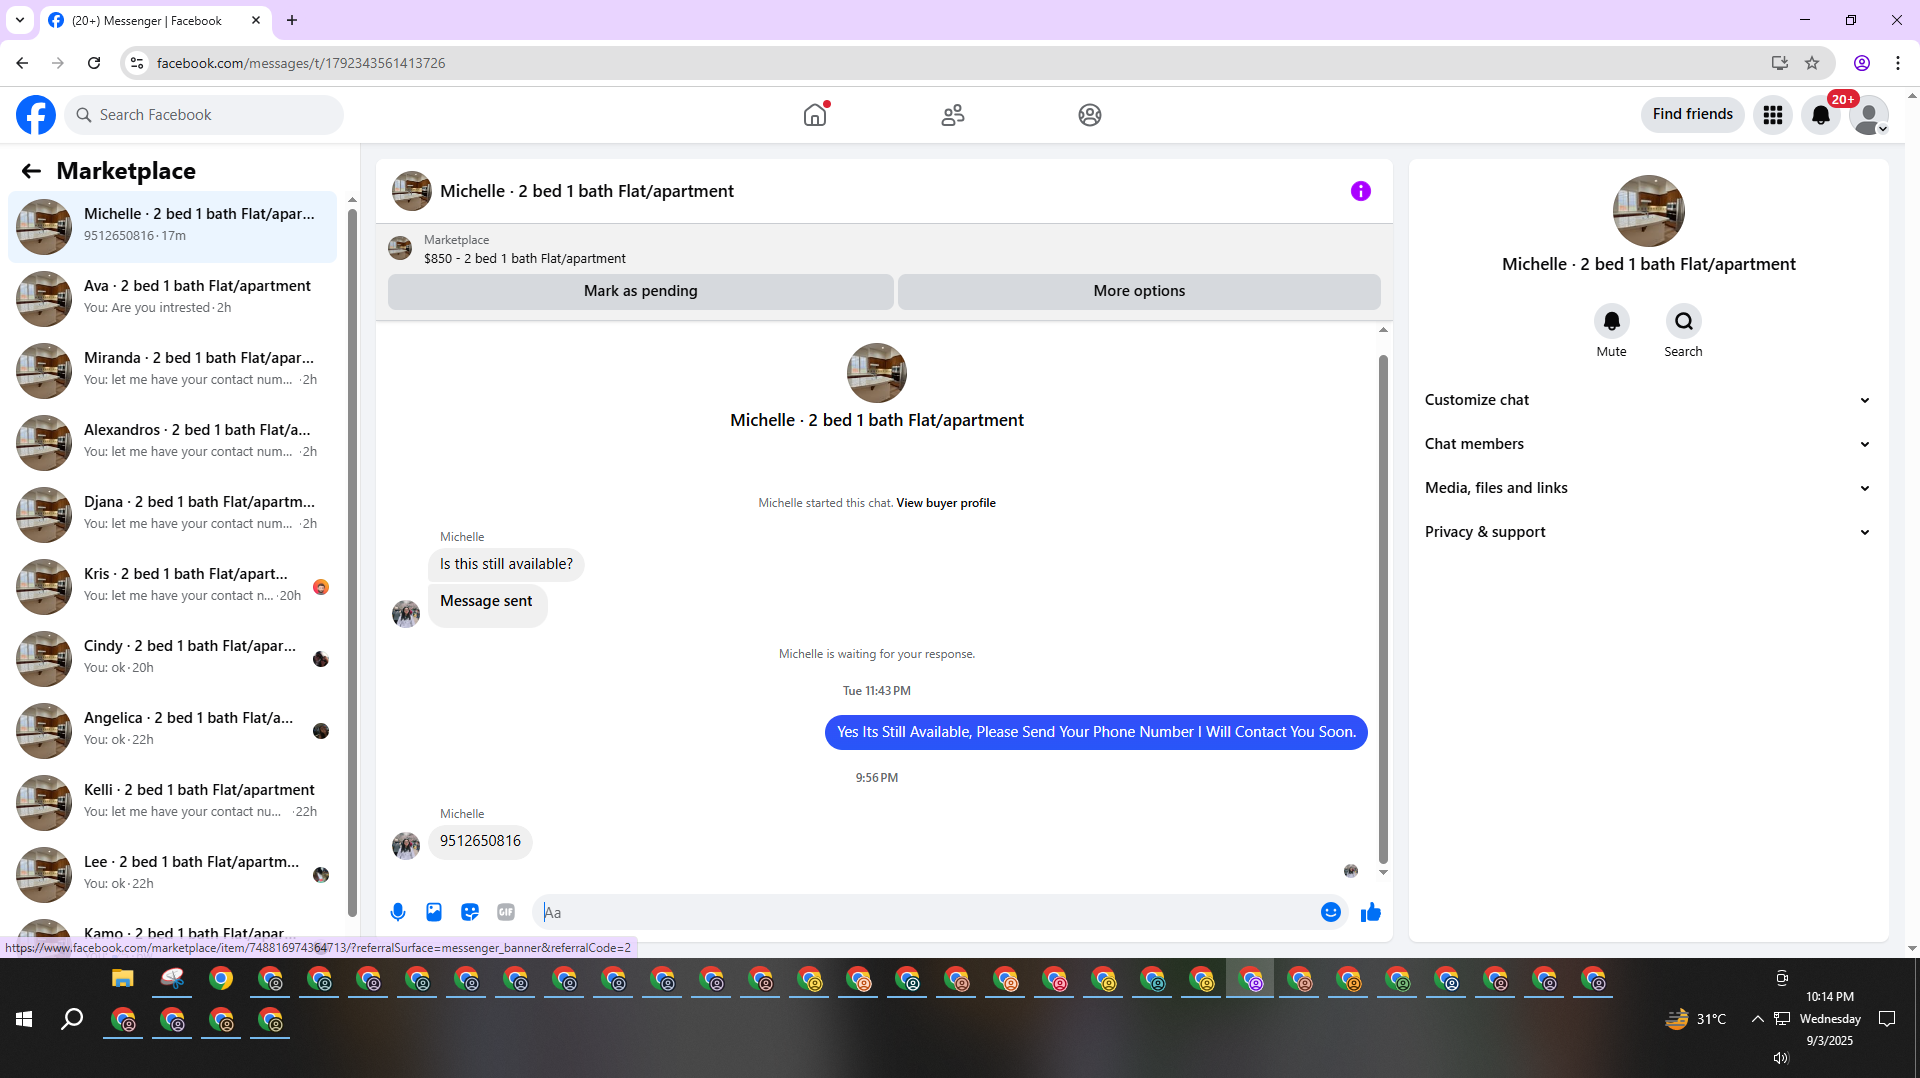
Task: Bookmark this page with the star icon
Action: [x=1812, y=63]
